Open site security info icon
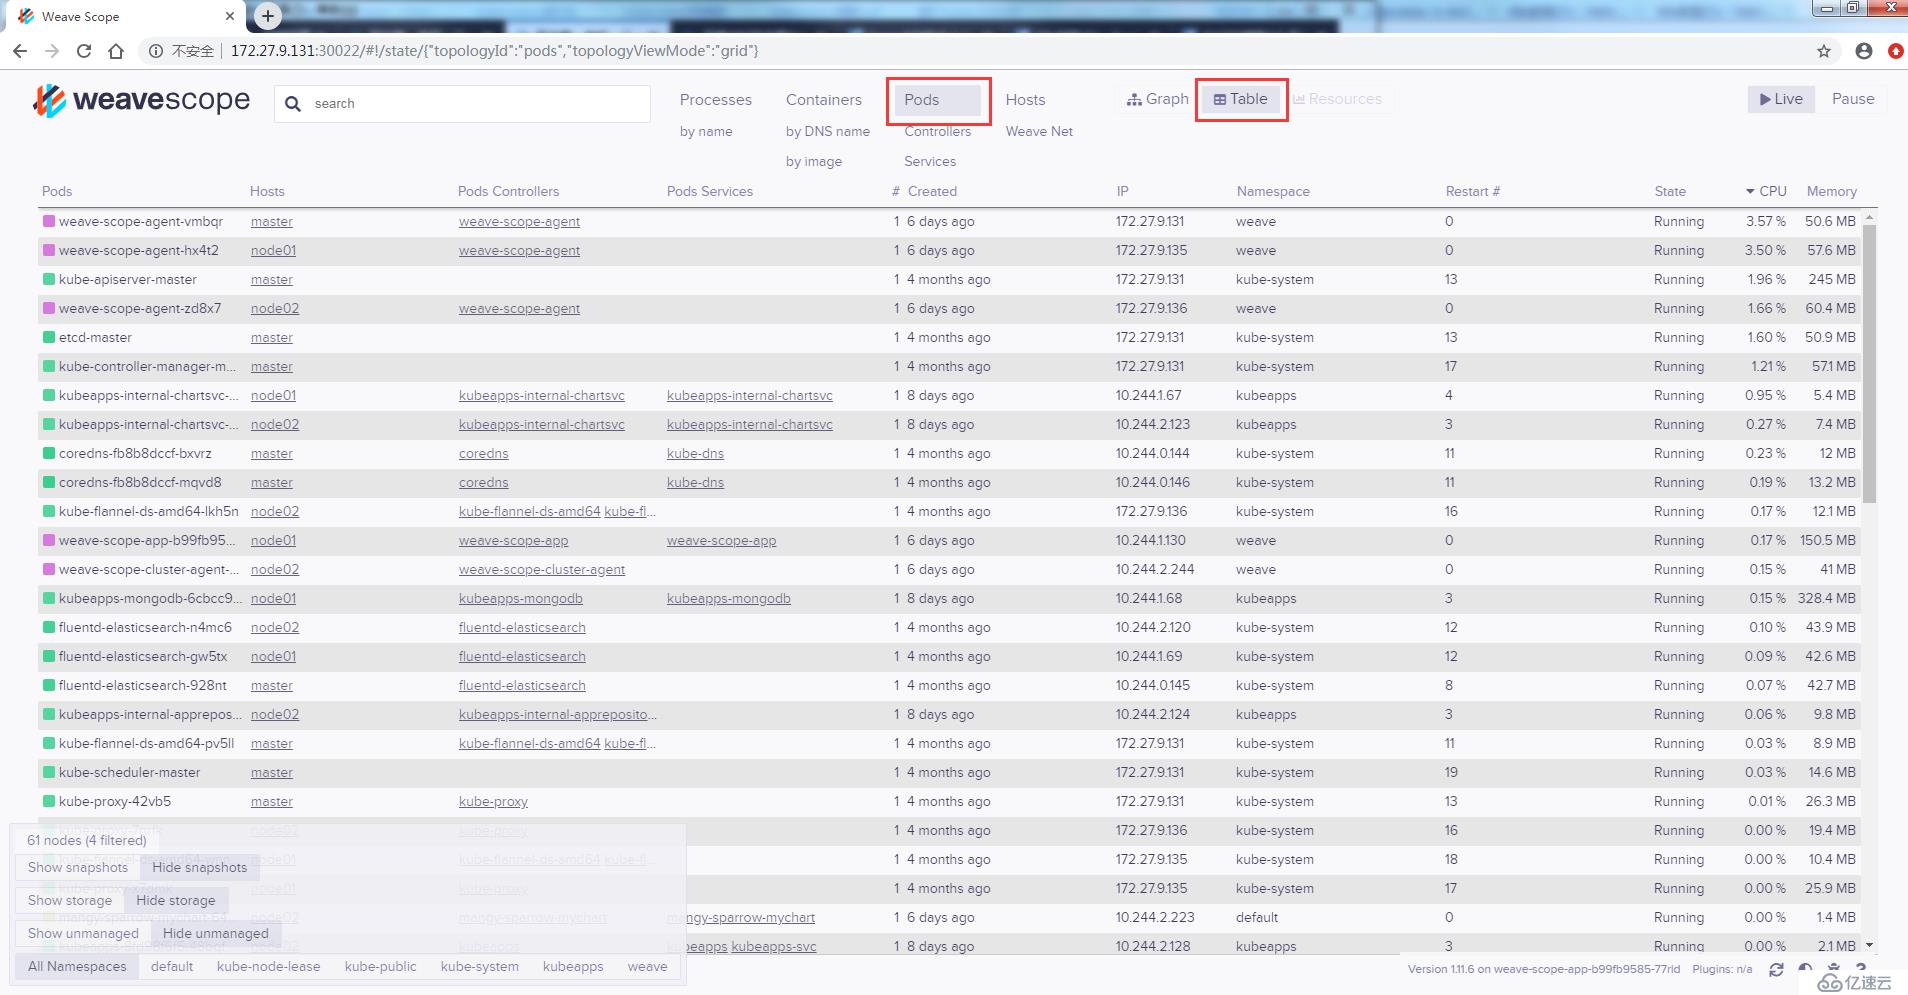Viewport: 1908px width, 995px height. (x=156, y=51)
